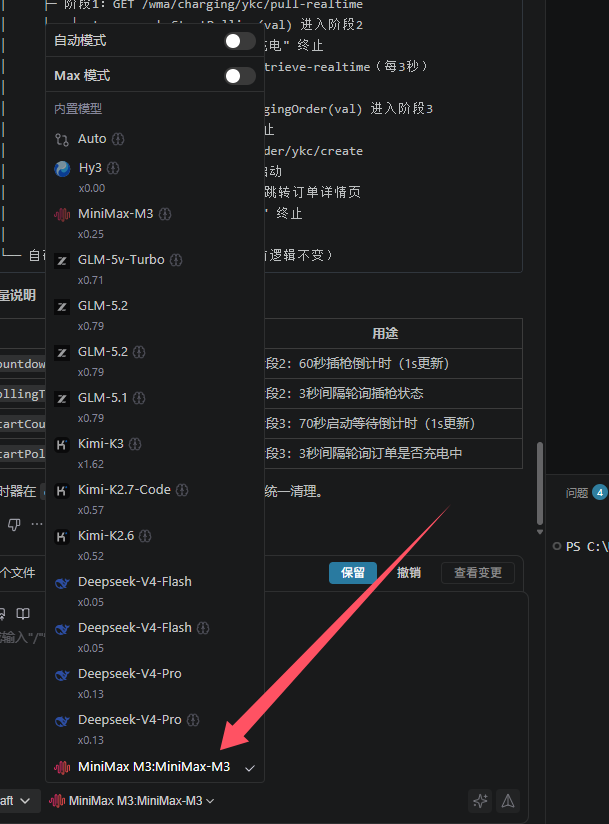Click the x0.00 multiplier under Hy3
Screen dimensions: 609x824
click(x=91, y=188)
